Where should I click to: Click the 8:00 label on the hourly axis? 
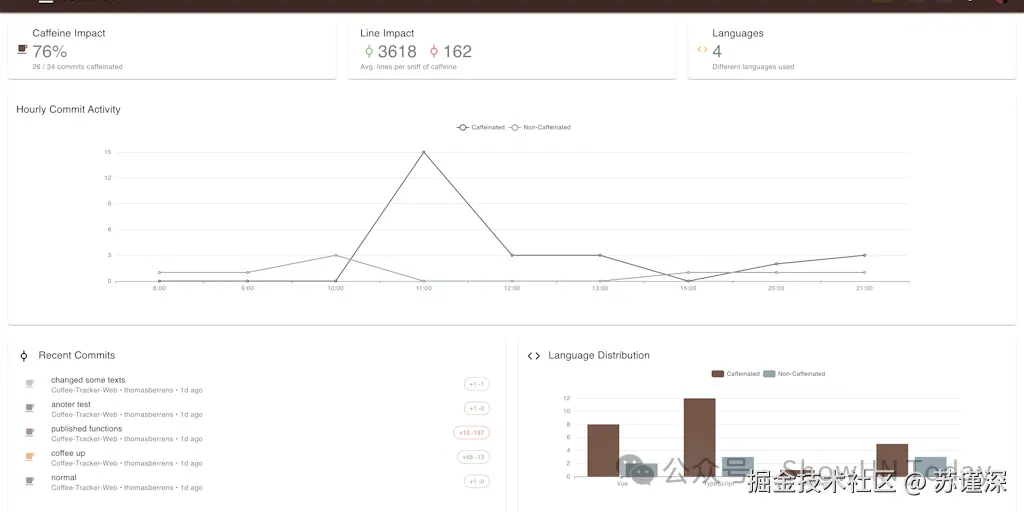(159, 288)
